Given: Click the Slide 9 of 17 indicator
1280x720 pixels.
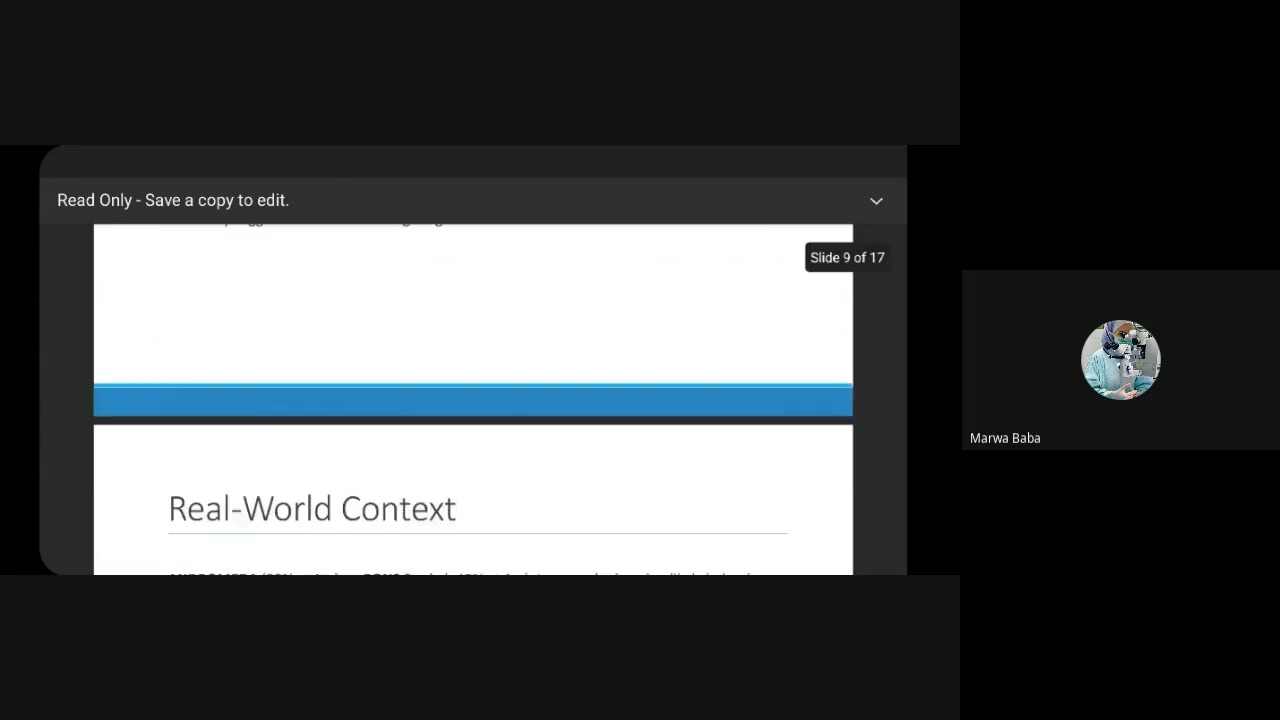Looking at the screenshot, I should pos(847,257).
